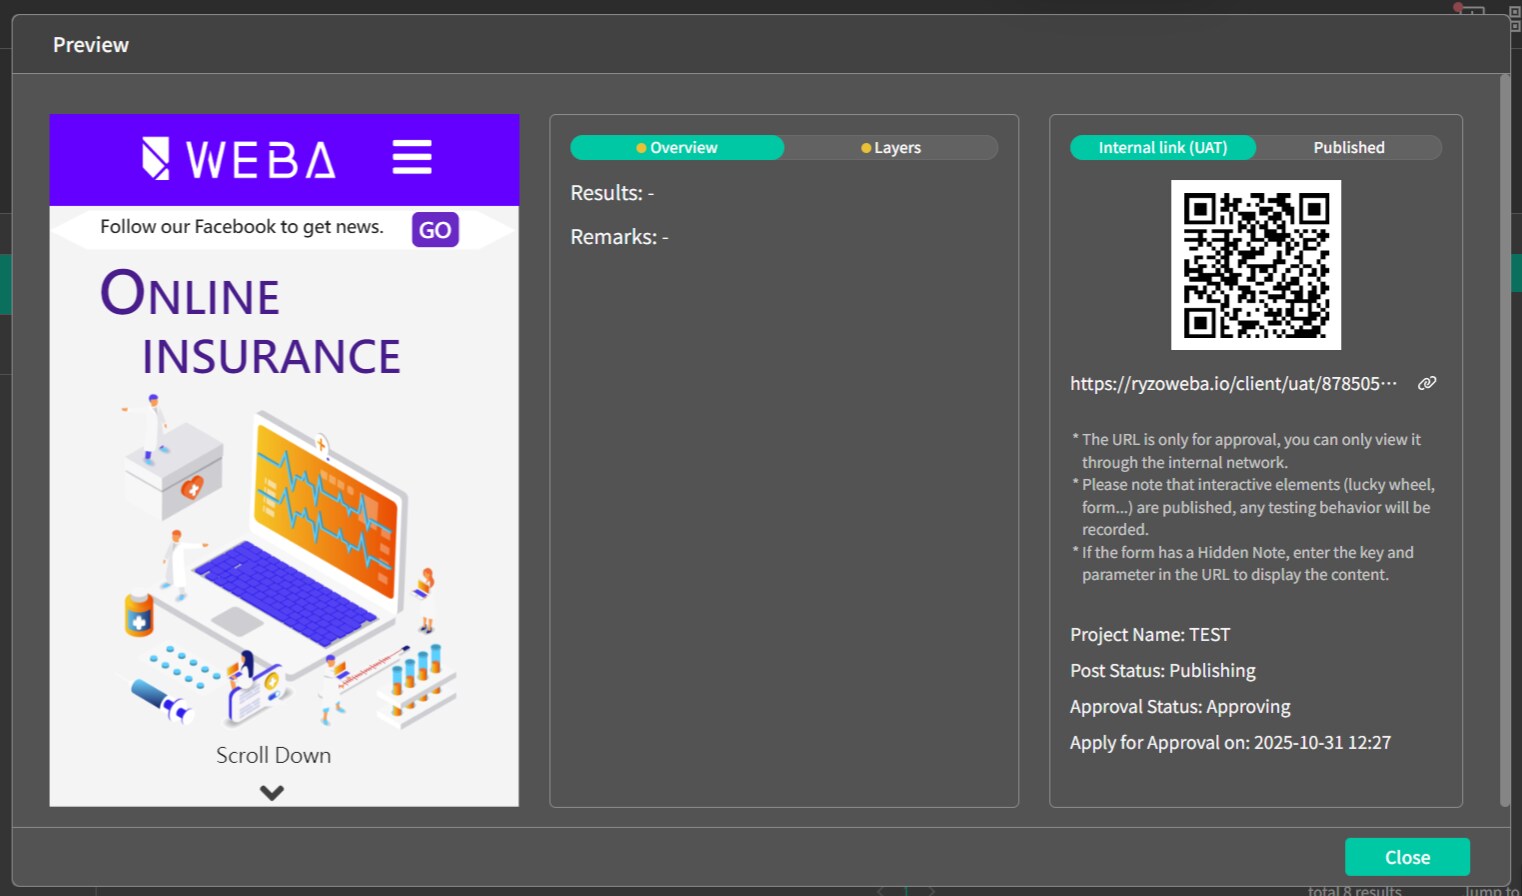Click the 'Scroll Down' label
Screen dimensions: 1522x896
273,755
